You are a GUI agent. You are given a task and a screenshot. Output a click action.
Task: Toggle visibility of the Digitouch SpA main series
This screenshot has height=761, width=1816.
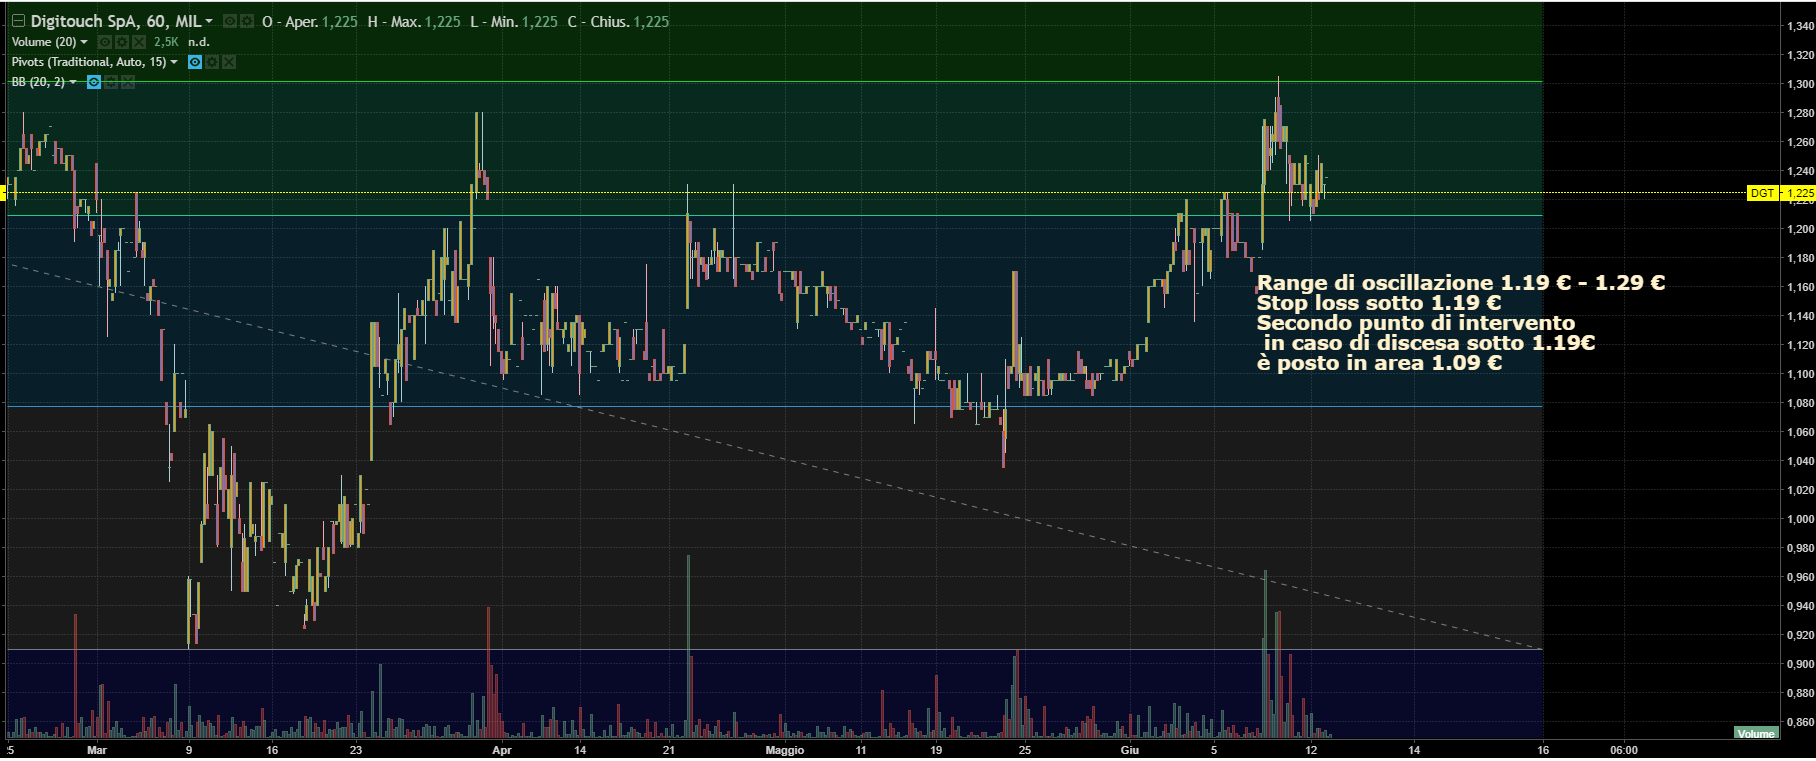coord(230,21)
